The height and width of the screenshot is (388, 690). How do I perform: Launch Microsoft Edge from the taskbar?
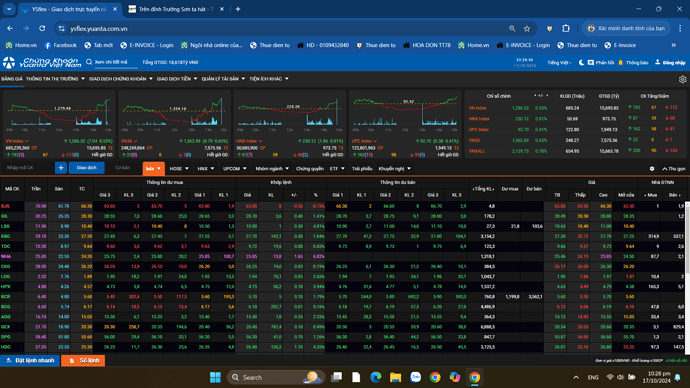[x=375, y=377]
